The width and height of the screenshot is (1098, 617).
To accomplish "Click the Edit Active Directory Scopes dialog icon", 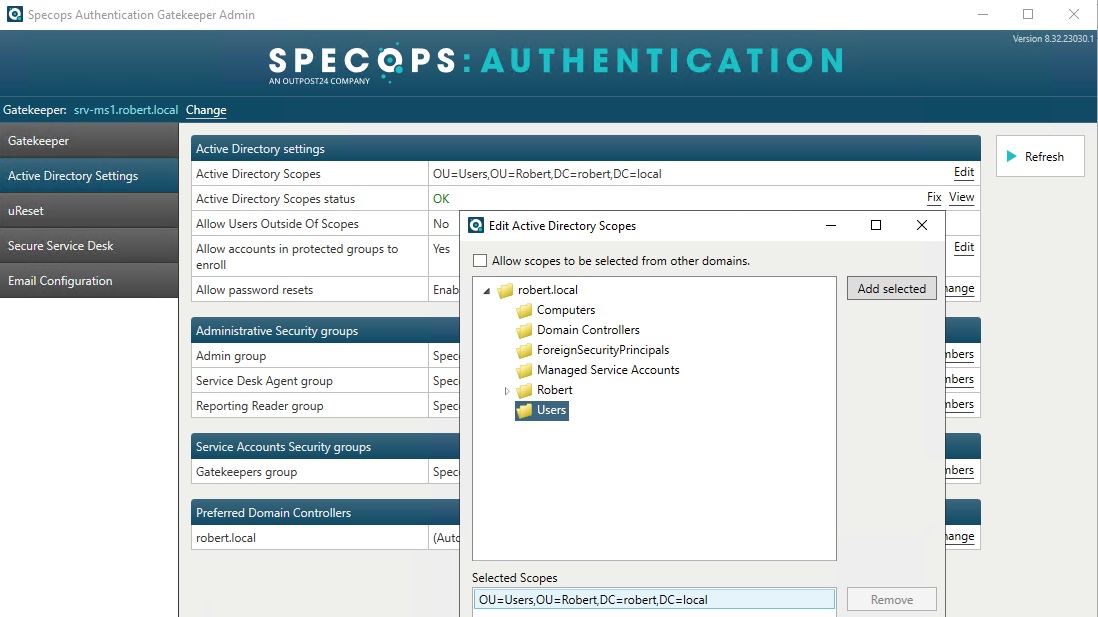I will (476, 226).
